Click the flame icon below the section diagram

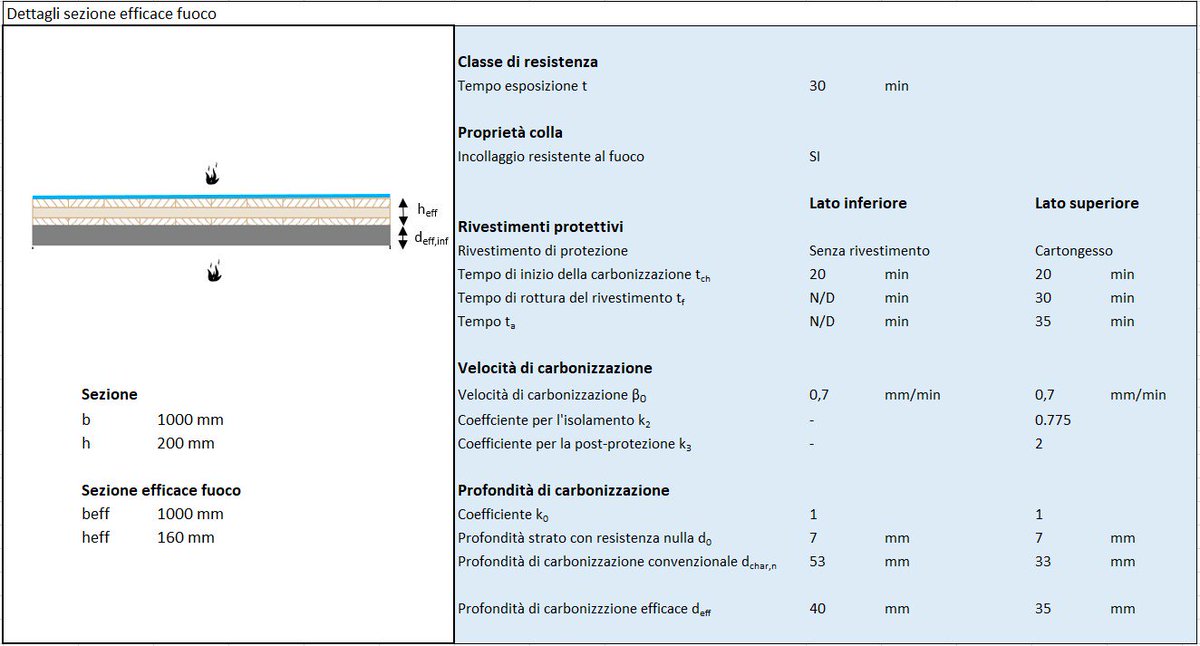[212, 271]
